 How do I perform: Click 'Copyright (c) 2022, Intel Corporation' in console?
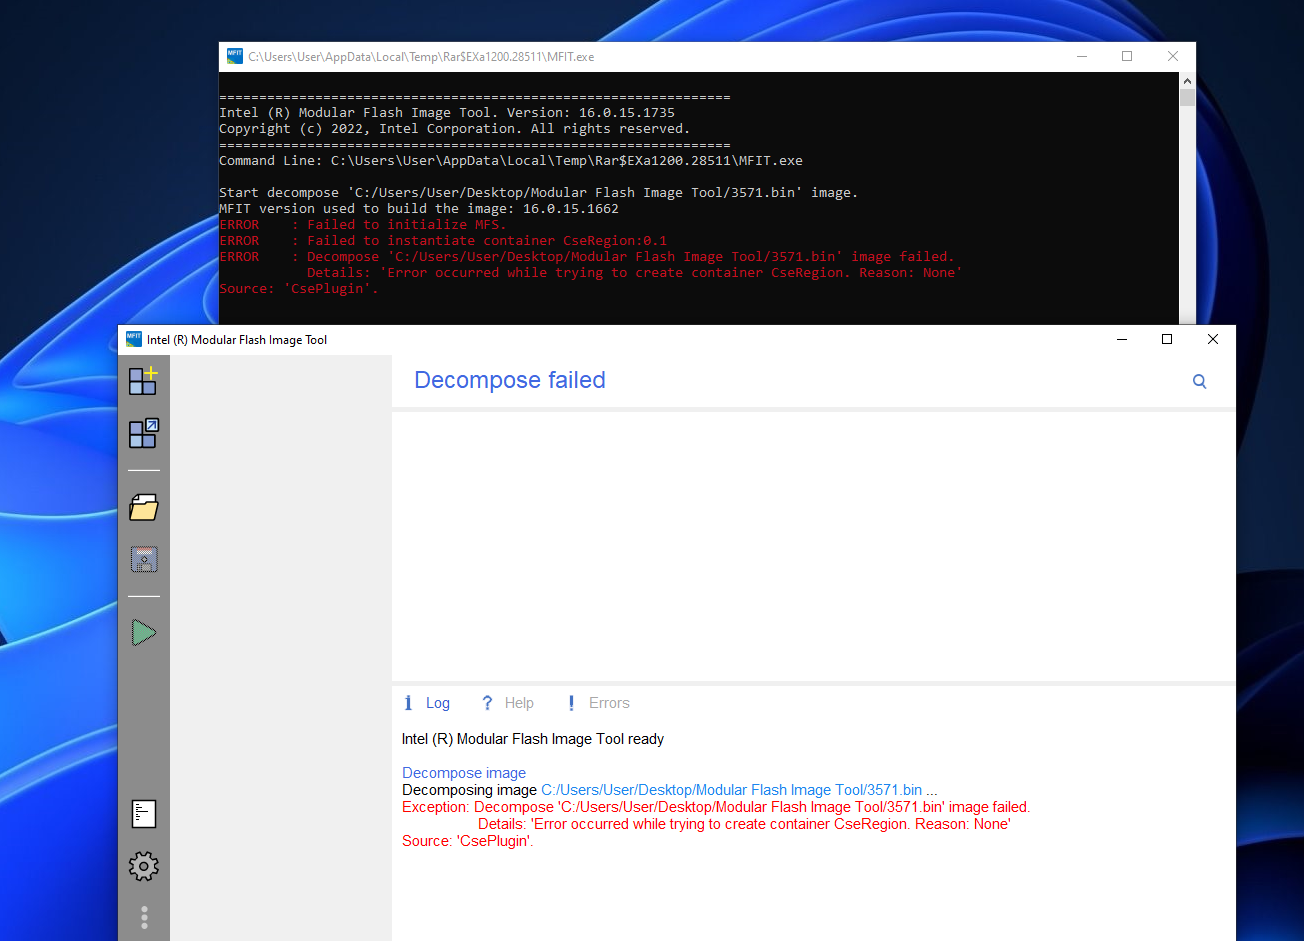tap(455, 129)
